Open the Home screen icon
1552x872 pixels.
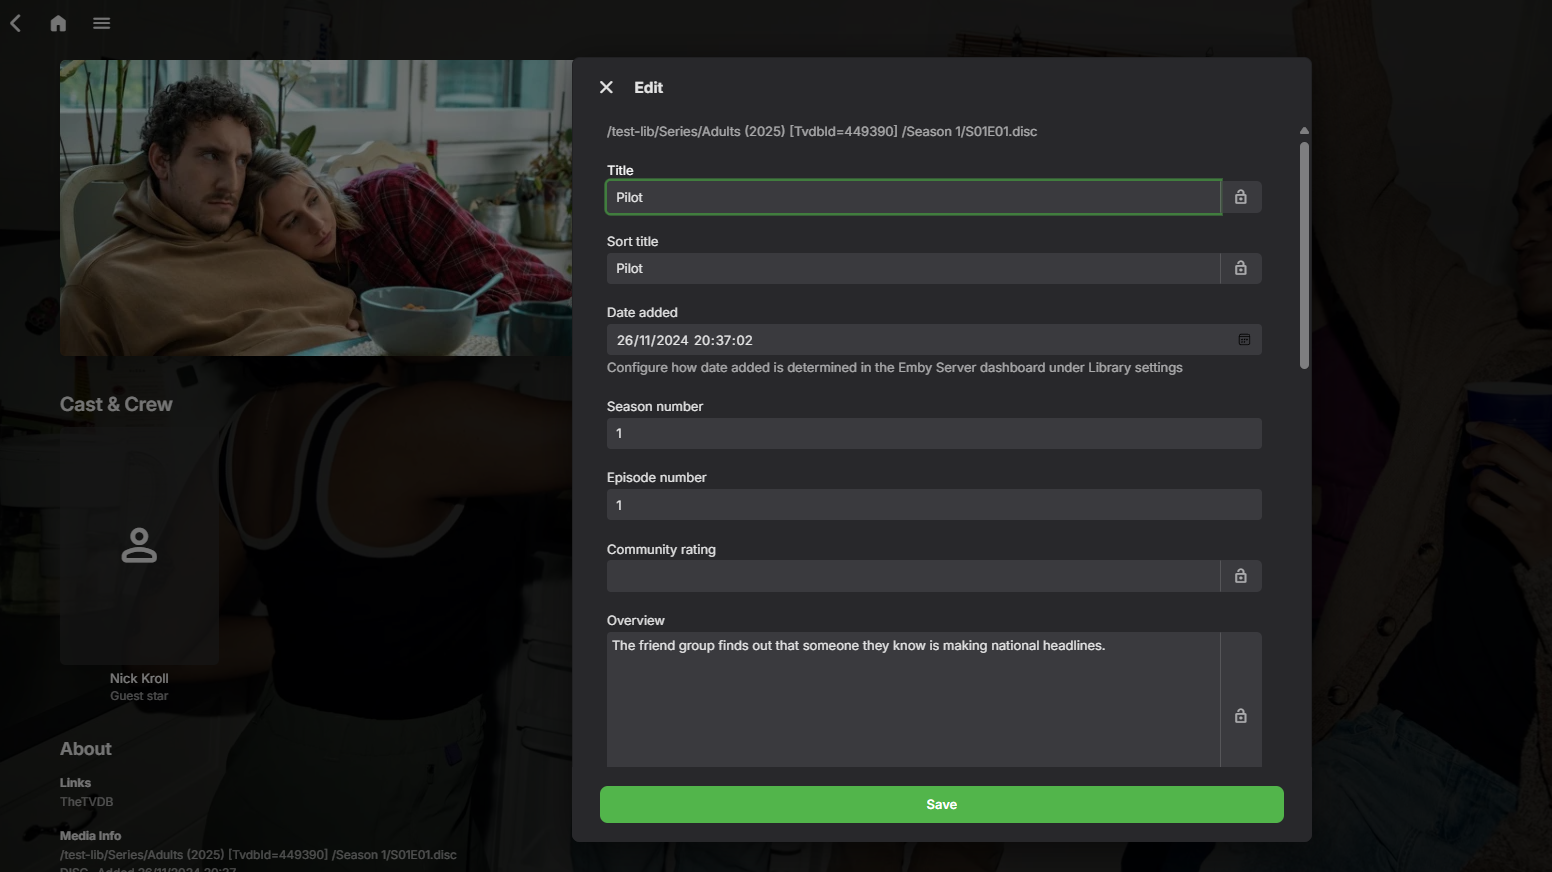(x=58, y=23)
